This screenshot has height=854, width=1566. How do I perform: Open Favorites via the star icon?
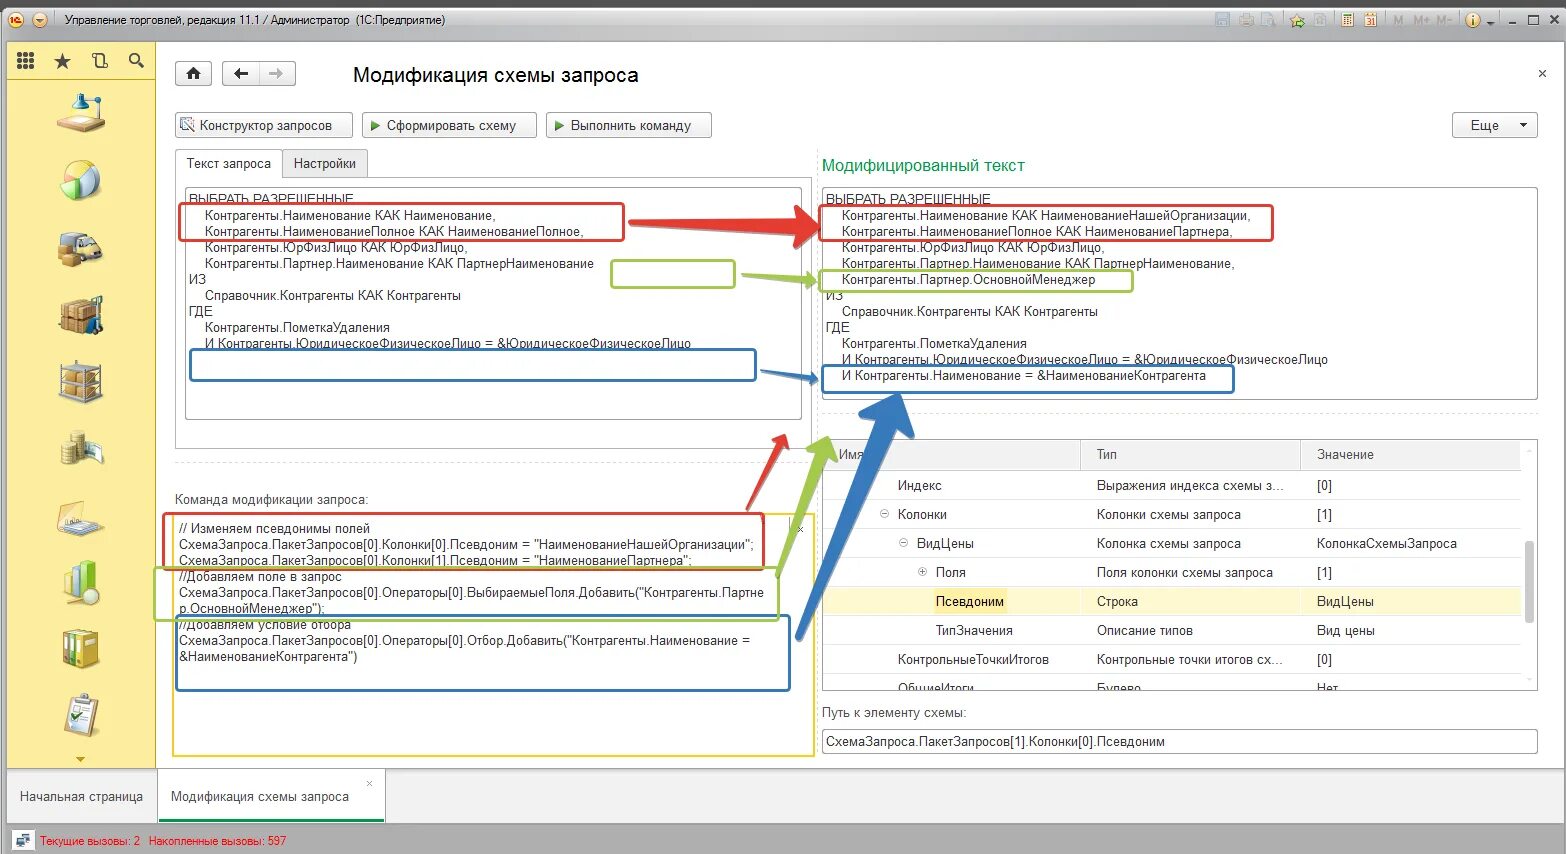[x=63, y=61]
